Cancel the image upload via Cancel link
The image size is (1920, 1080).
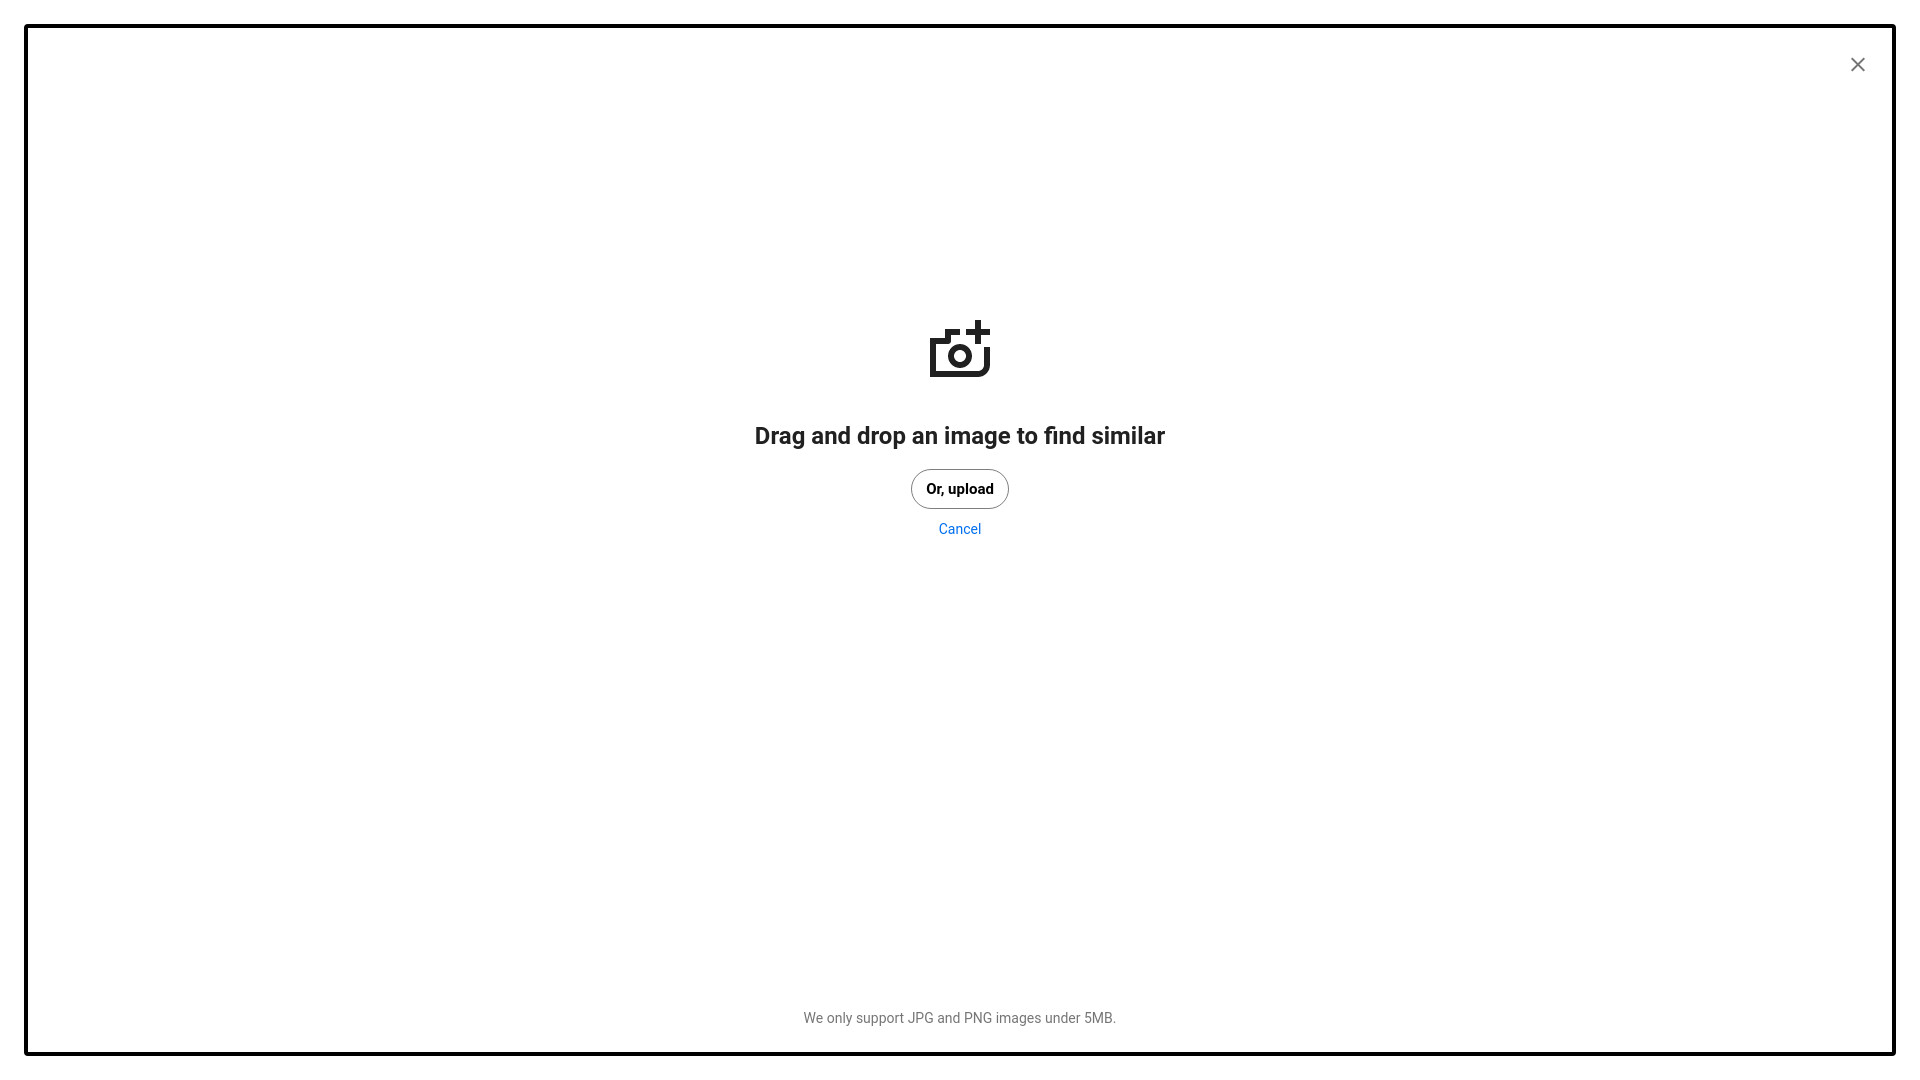pos(960,529)
